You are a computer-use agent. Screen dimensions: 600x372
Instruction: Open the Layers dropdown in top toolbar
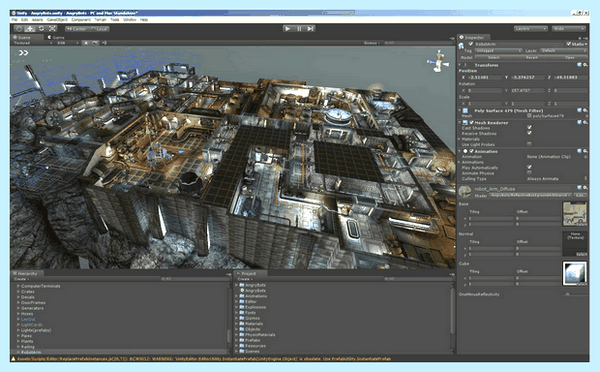pos(530,29)
